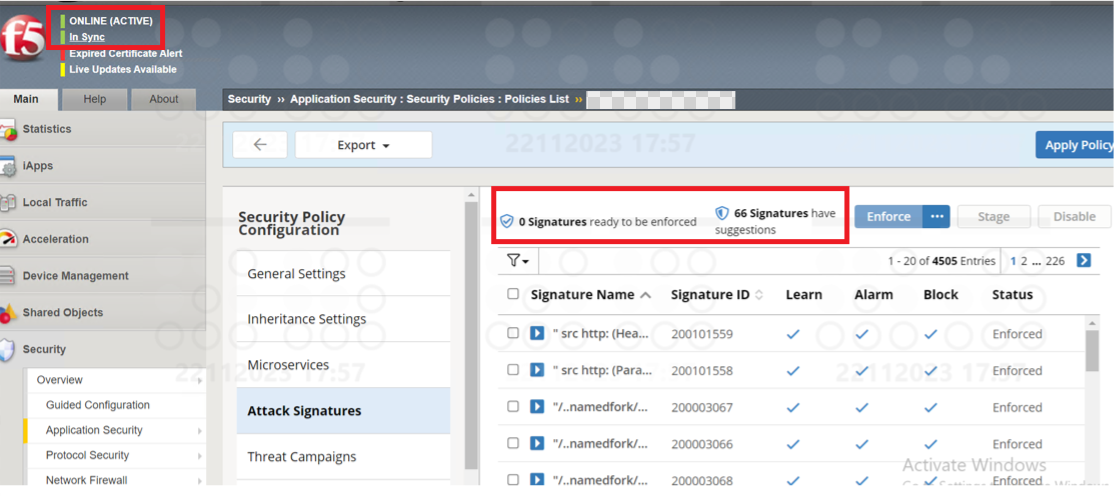
Task: Go to page 226
Action: pyautogui.click(x=1055, y=261)
